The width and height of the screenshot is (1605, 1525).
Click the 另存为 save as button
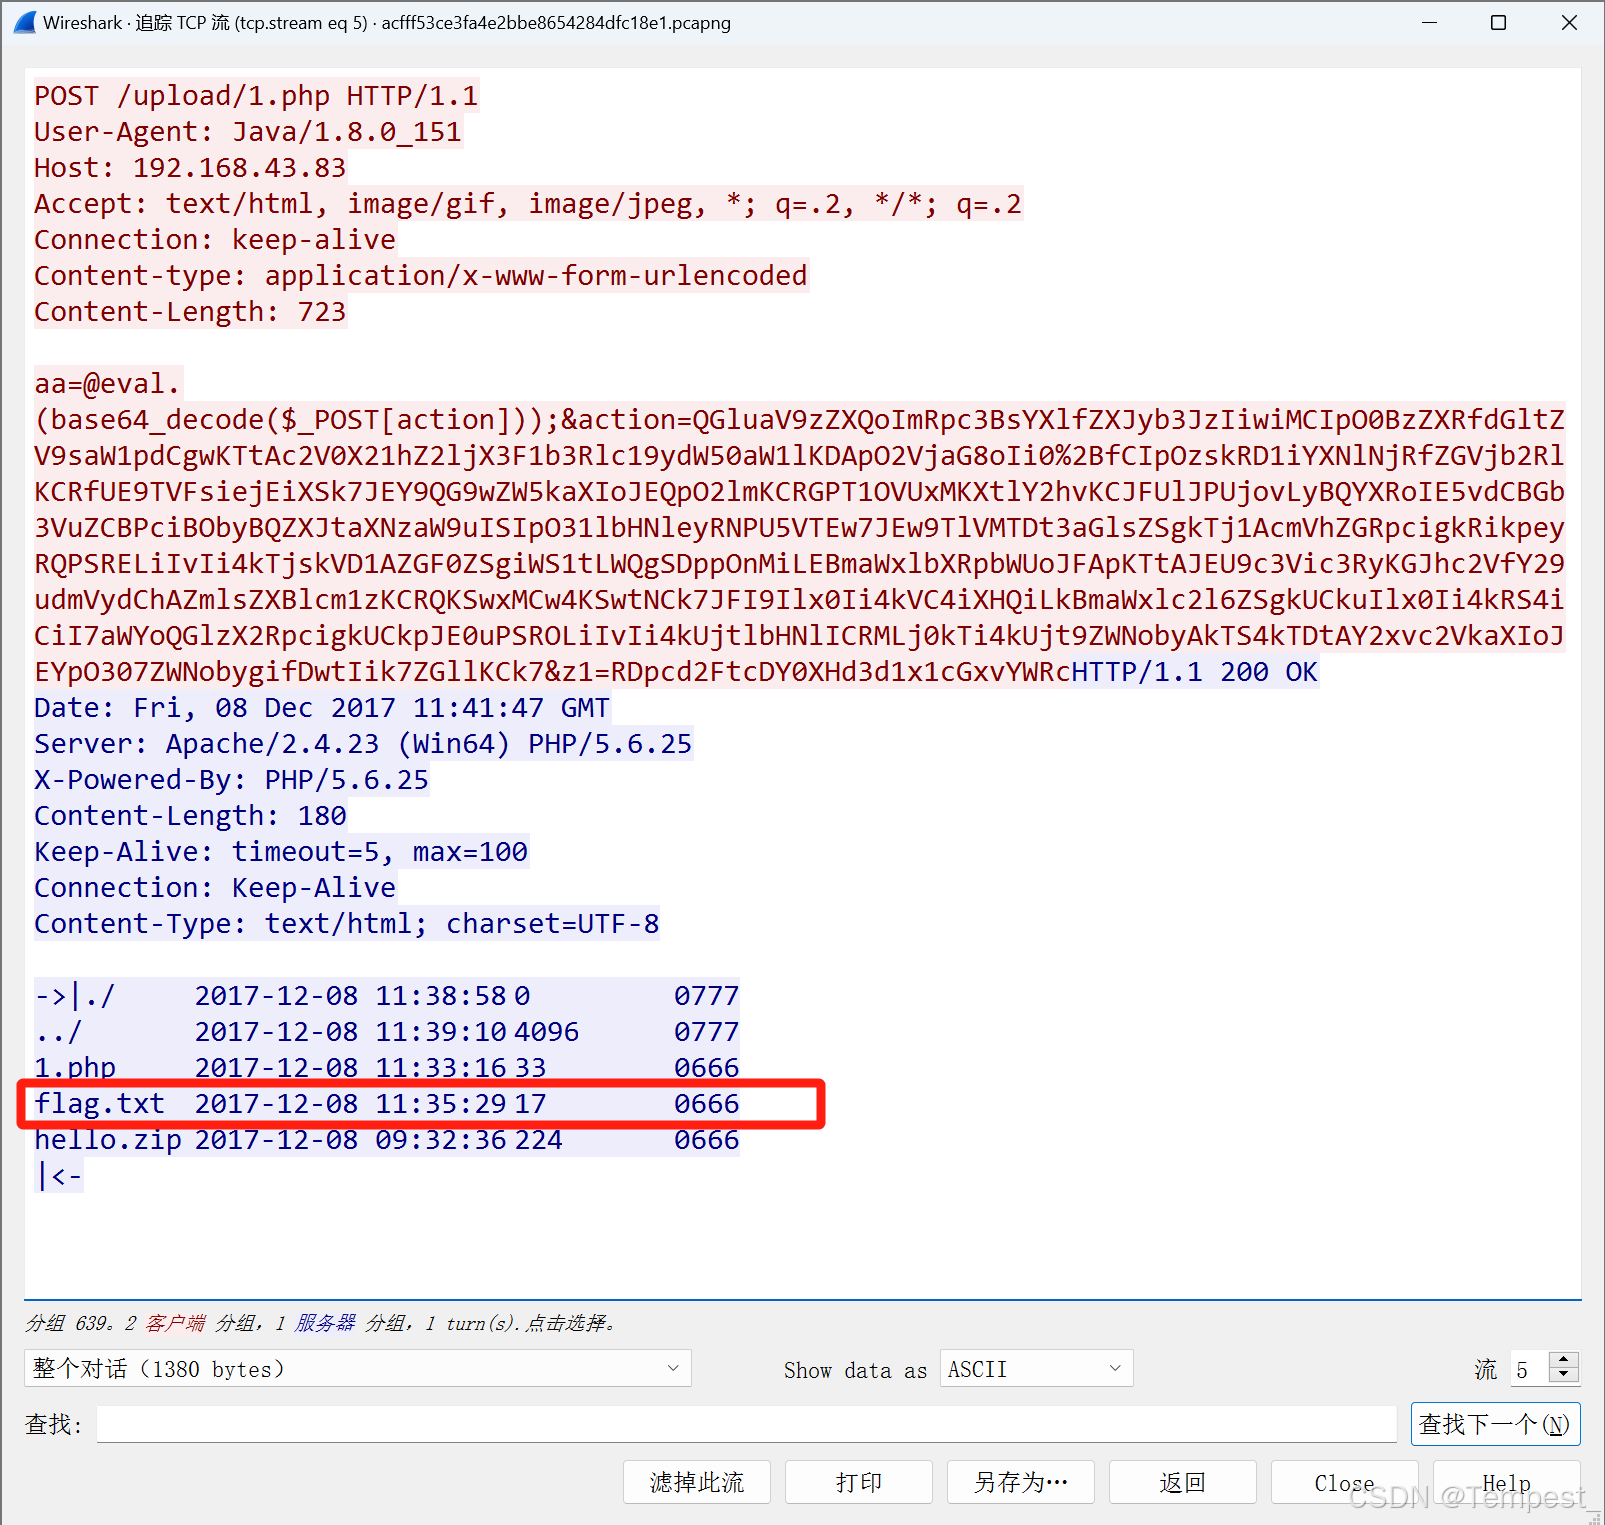pos(1020,1482)
